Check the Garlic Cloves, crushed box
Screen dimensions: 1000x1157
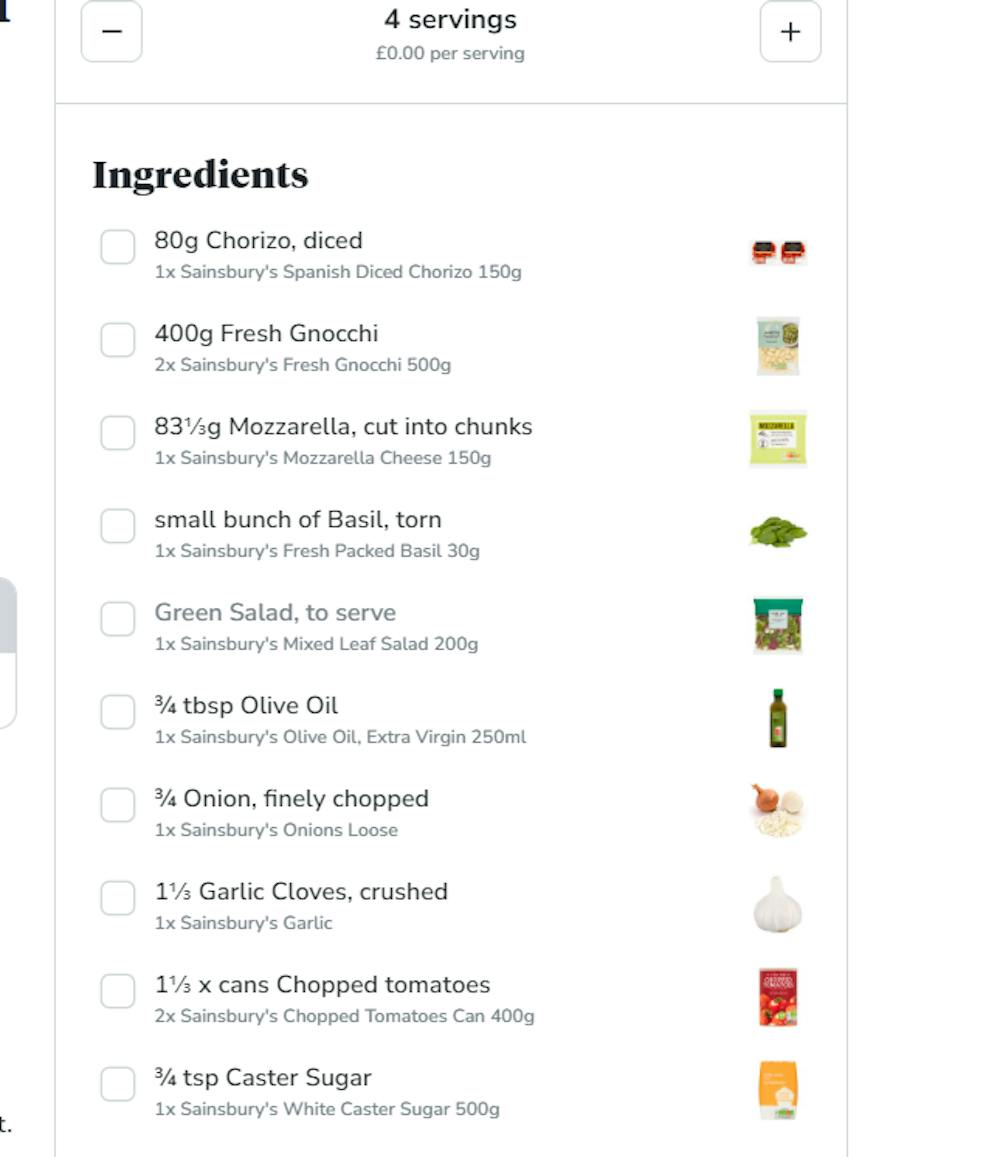click(117, 897)
